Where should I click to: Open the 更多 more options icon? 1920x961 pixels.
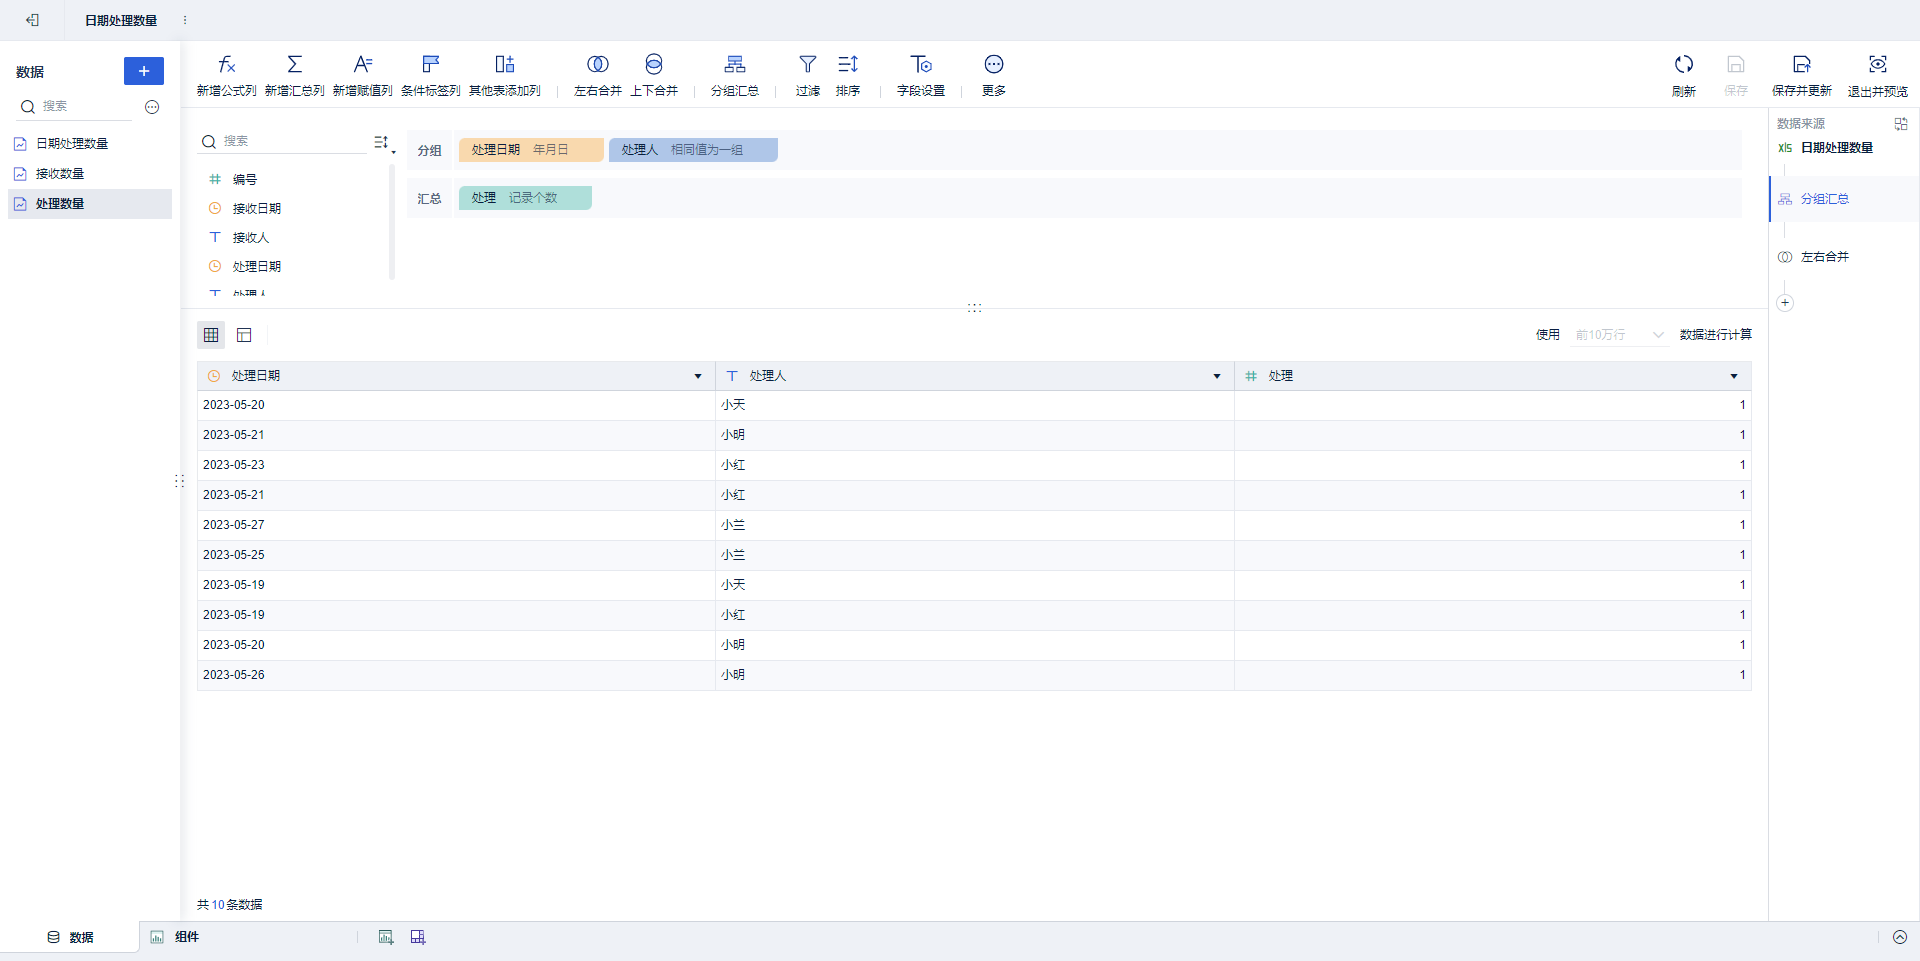click(x=994, y=65)
